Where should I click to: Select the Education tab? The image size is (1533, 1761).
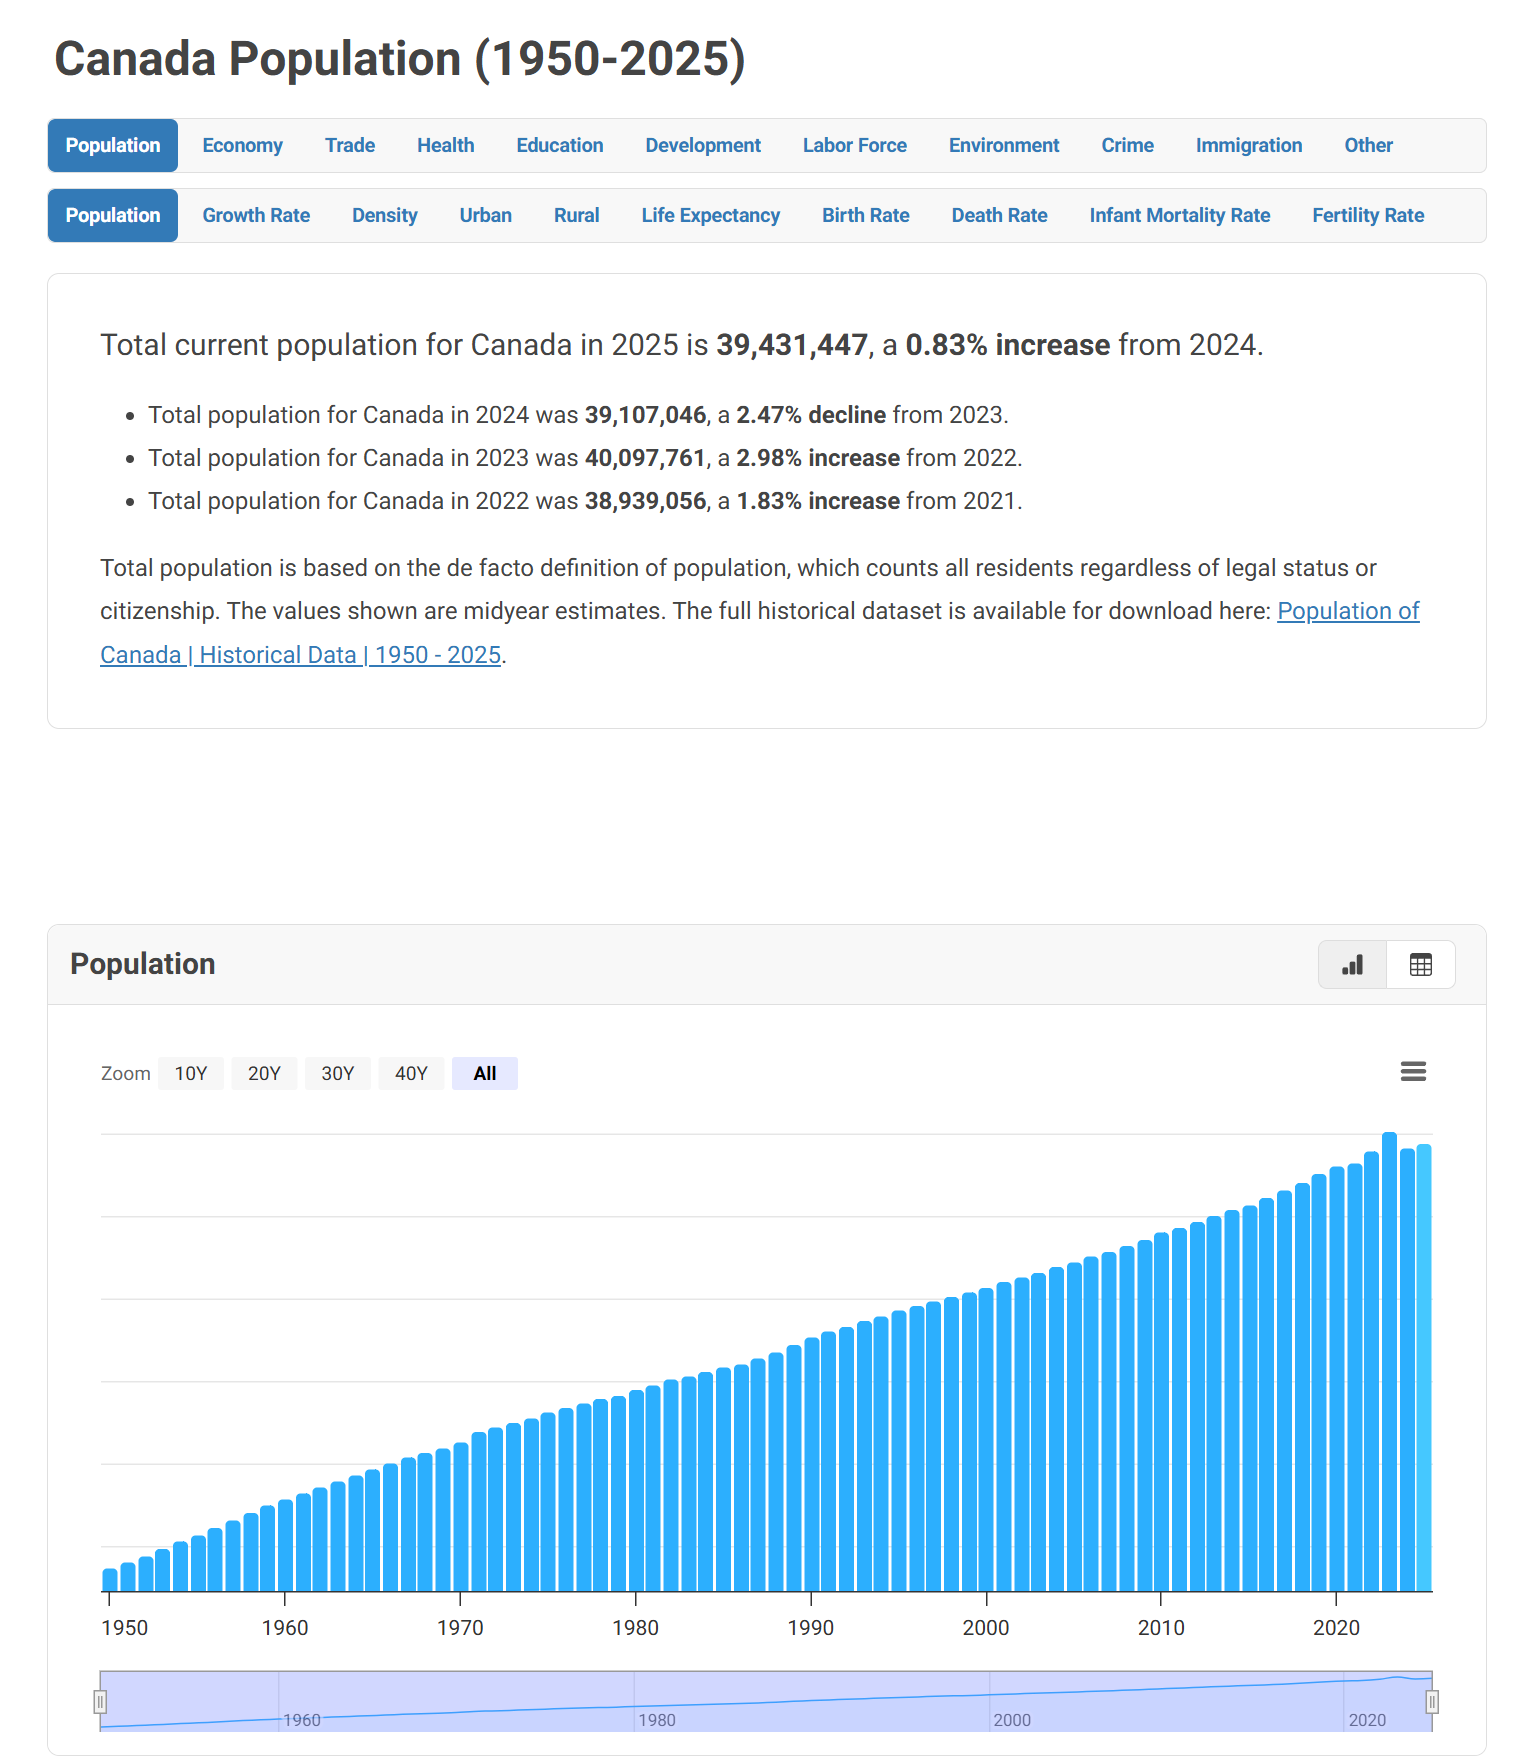(x=559, y=145)
